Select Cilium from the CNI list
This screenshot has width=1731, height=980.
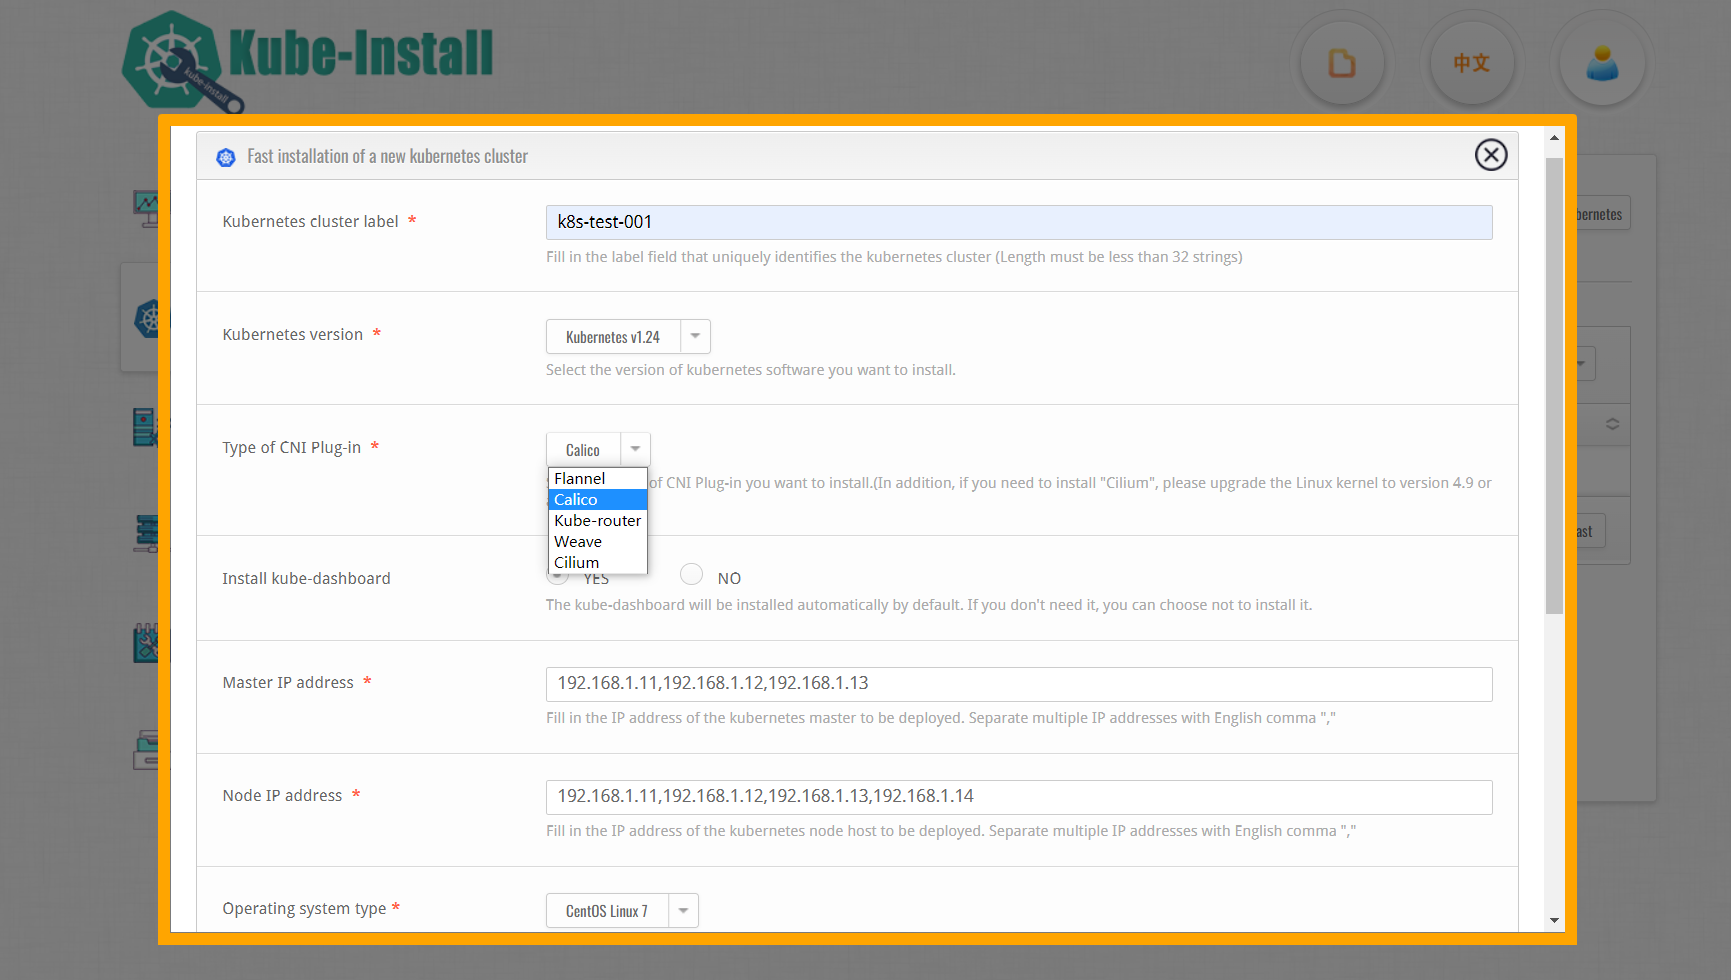click(598, 563)
